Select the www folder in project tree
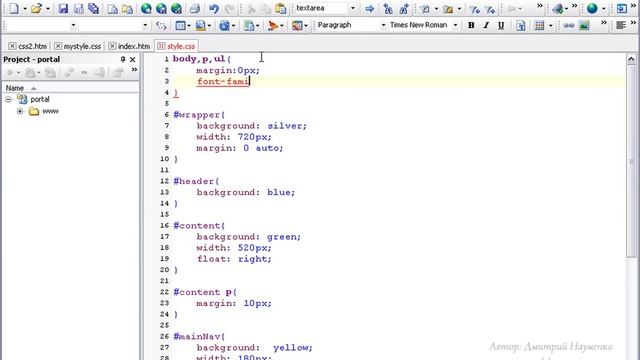 pyautogui.click(x=50, y=111)
